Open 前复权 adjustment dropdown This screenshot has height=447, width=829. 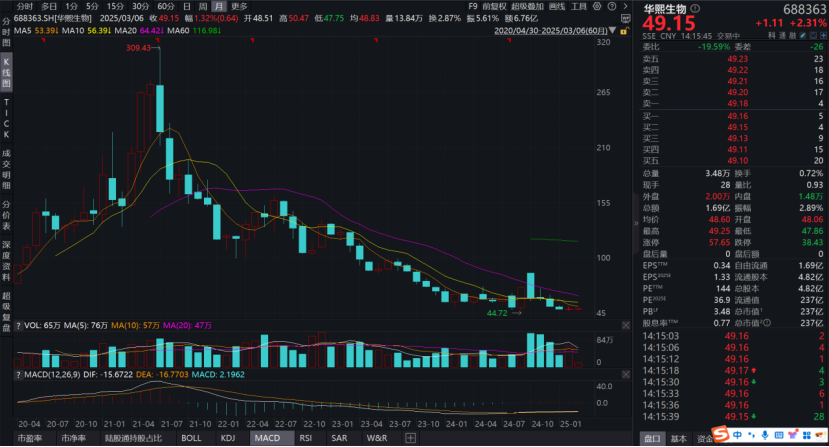(494, 6)
